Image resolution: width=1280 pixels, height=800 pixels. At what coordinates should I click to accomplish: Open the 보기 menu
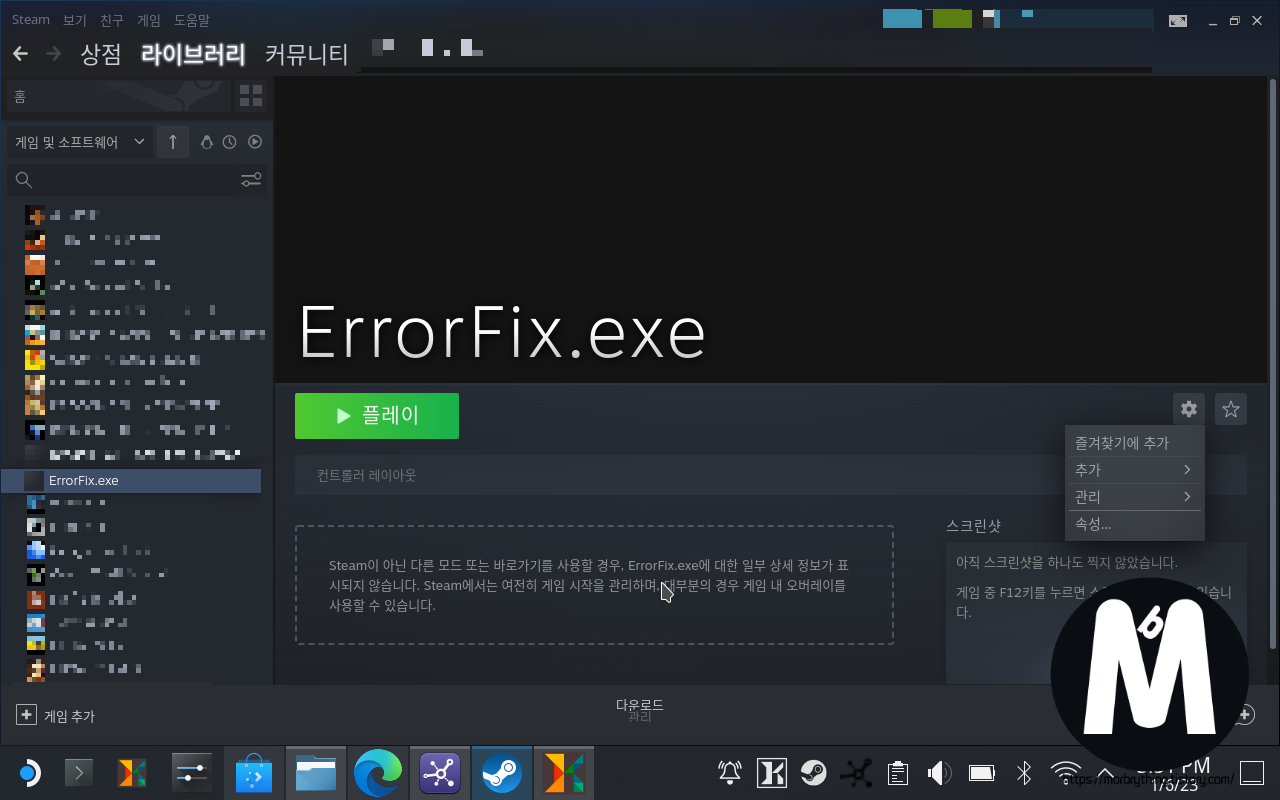(x=75, y=20)
